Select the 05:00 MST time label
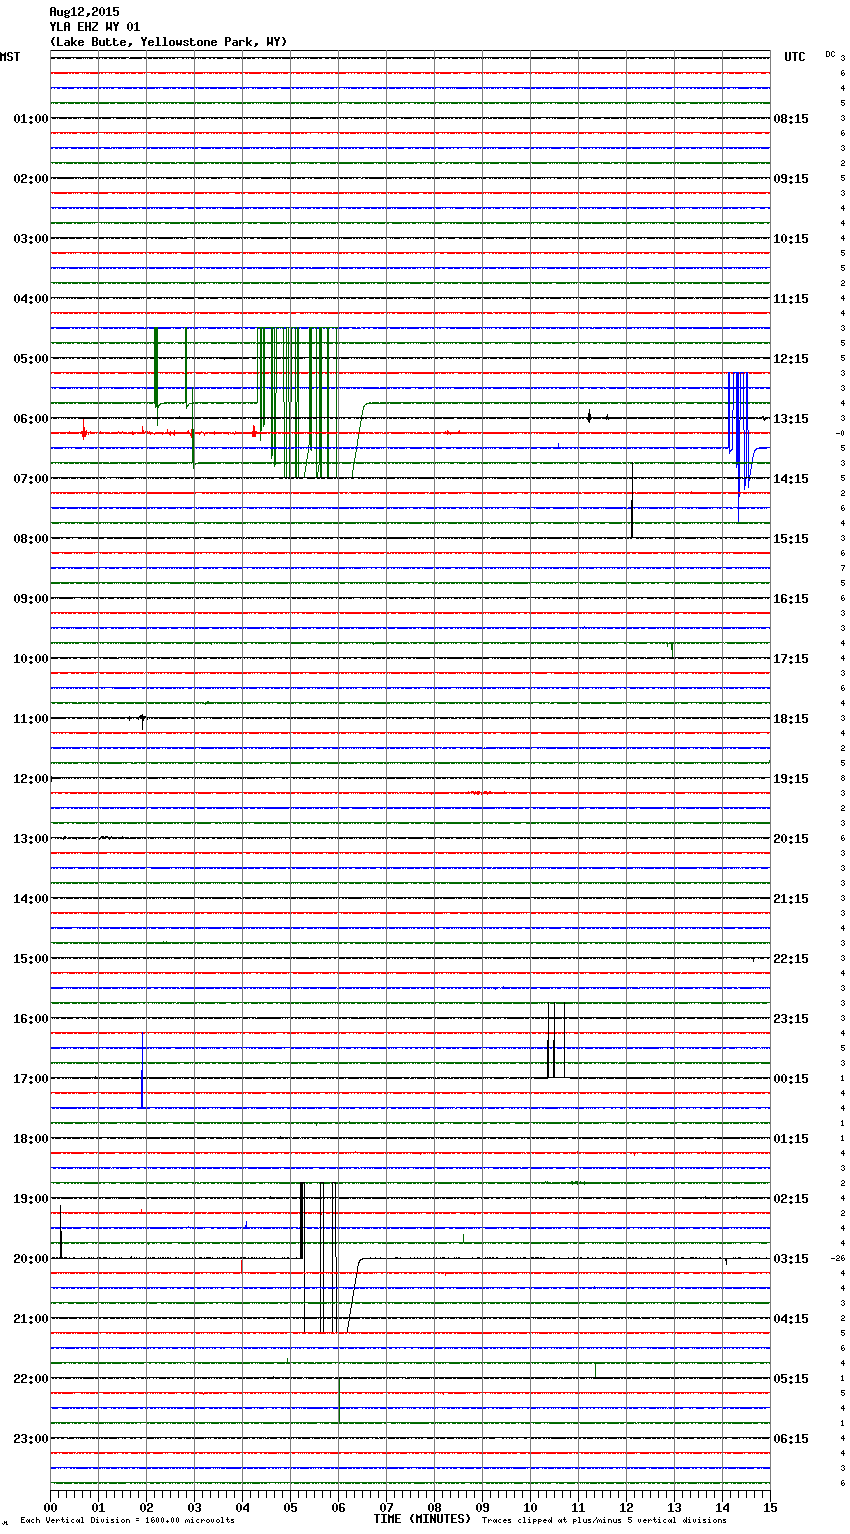 pos(31,359)
